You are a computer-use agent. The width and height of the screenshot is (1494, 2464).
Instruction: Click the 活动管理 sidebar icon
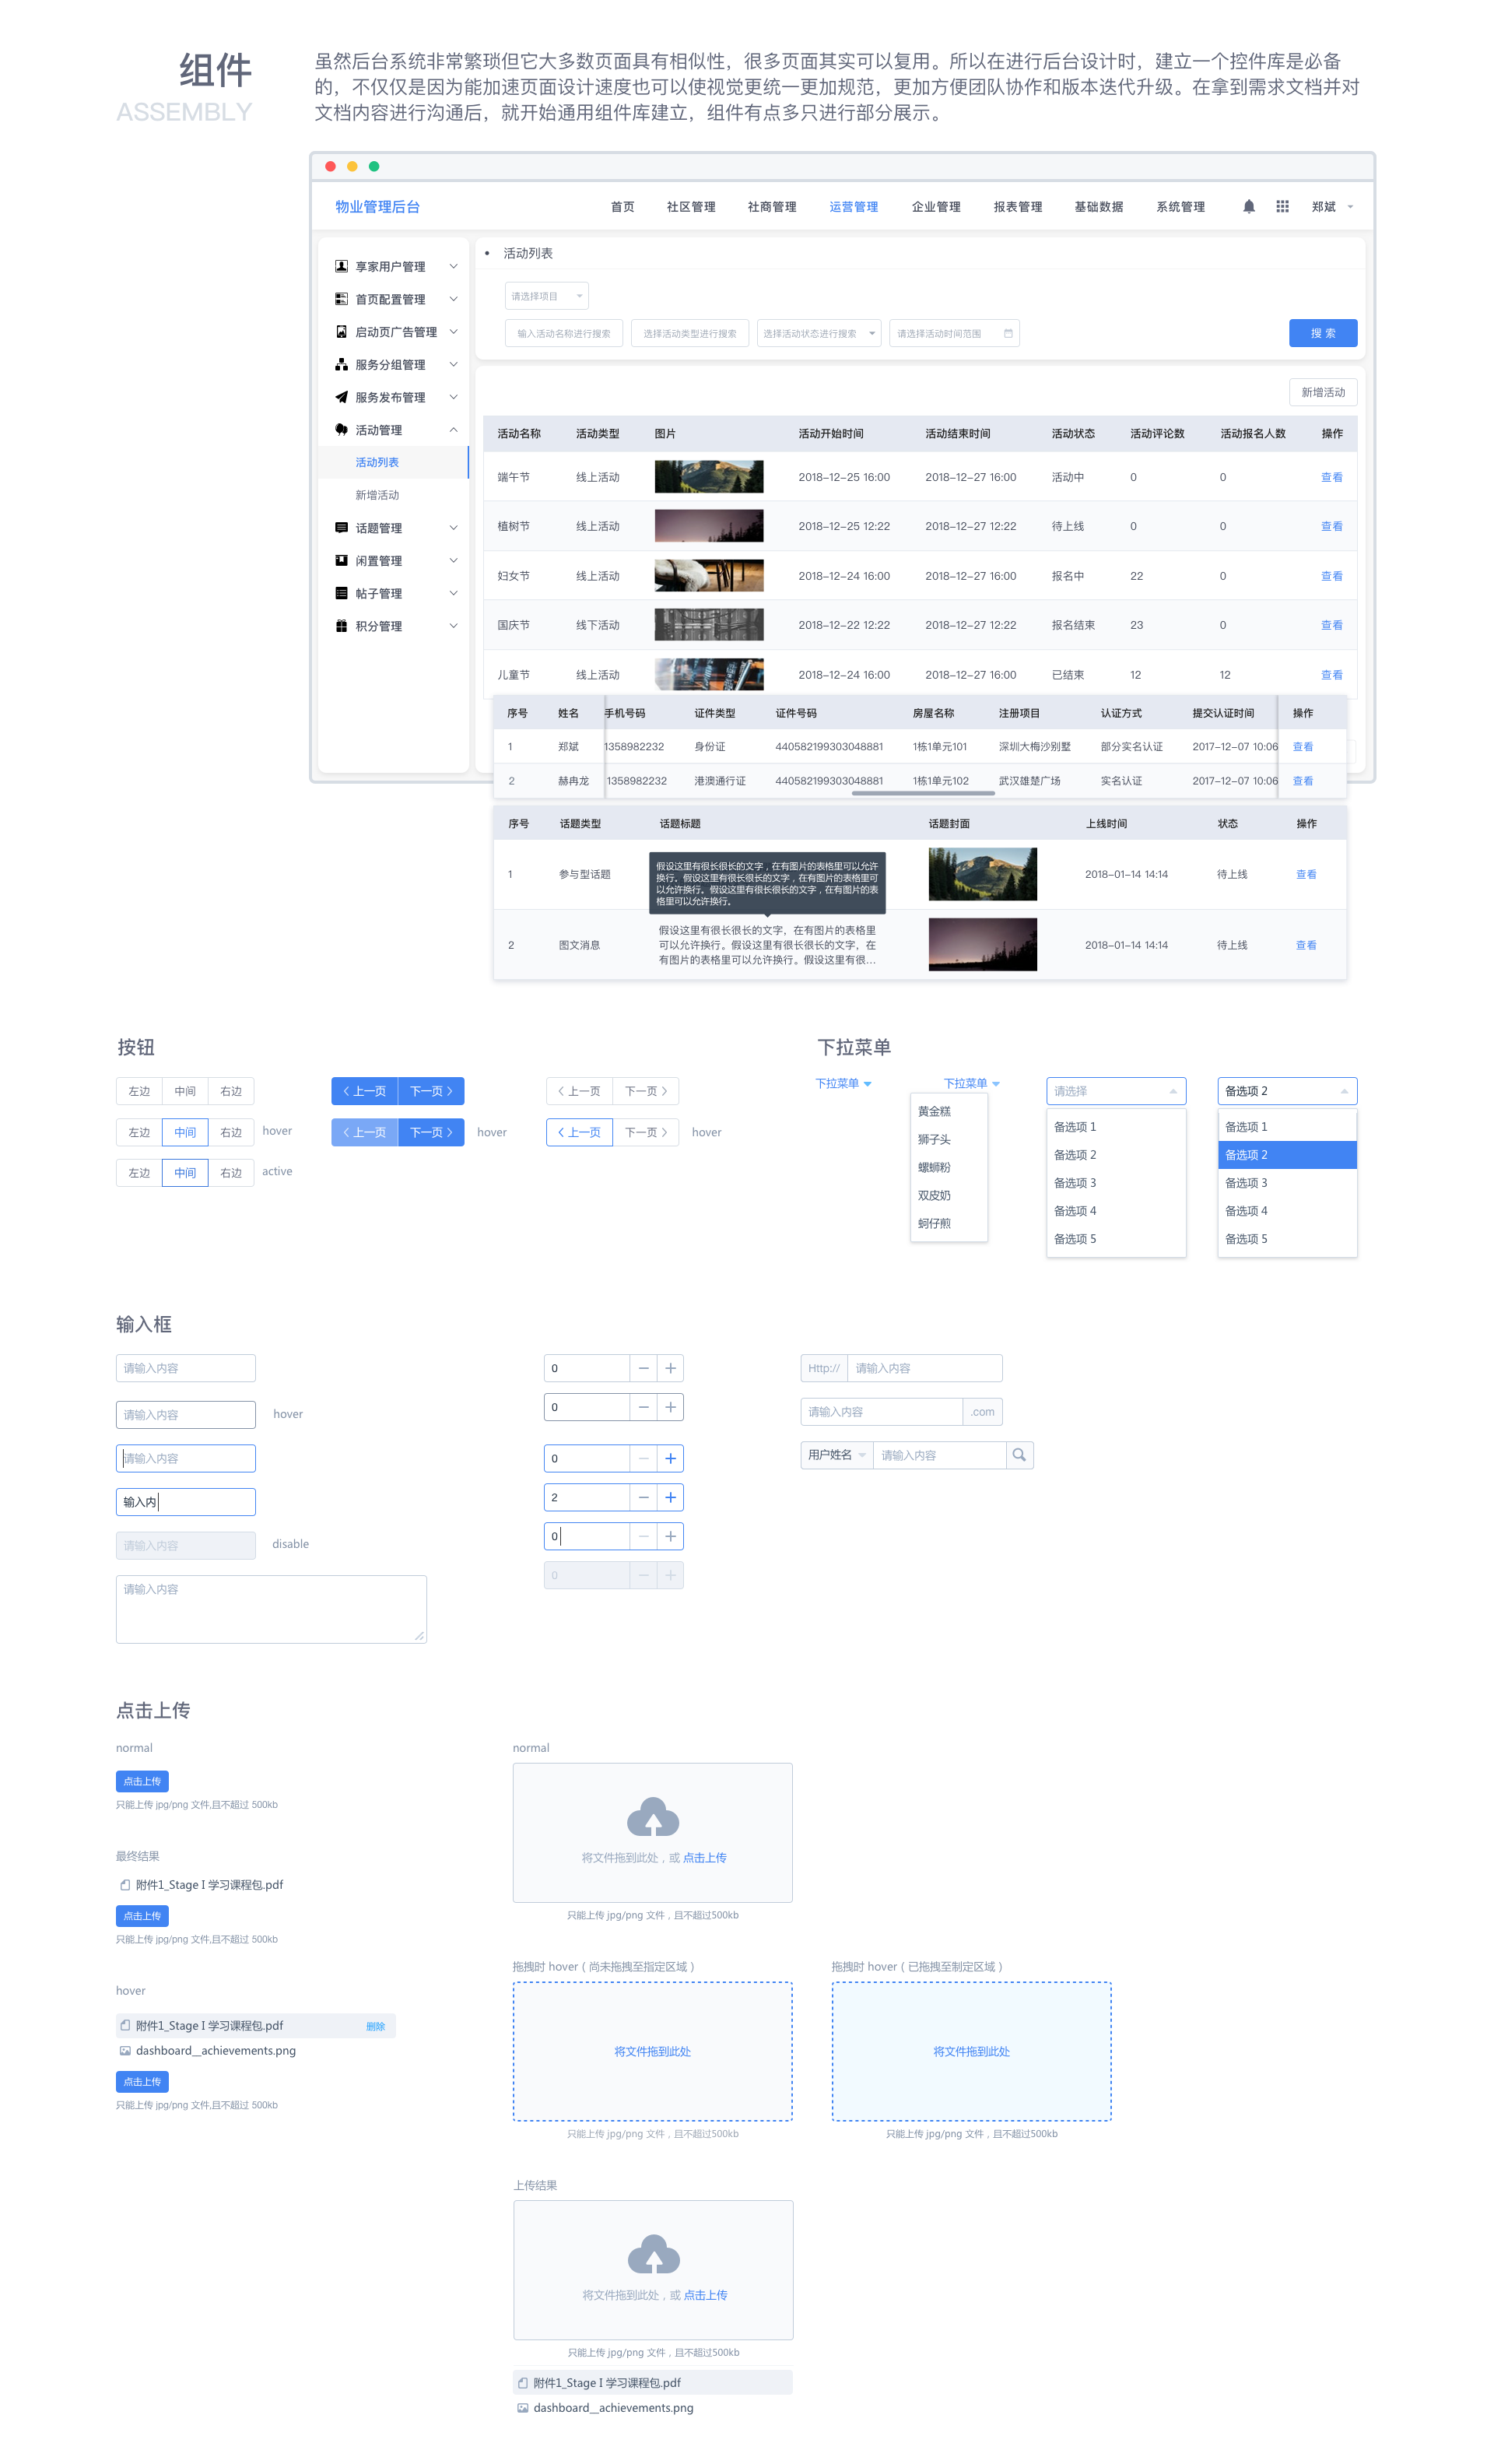[x=341, y=430]
